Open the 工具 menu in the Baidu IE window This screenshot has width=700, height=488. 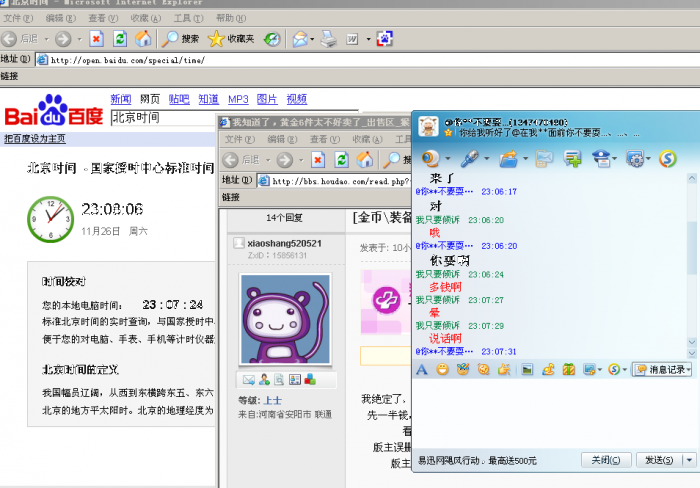pos(188,18)
